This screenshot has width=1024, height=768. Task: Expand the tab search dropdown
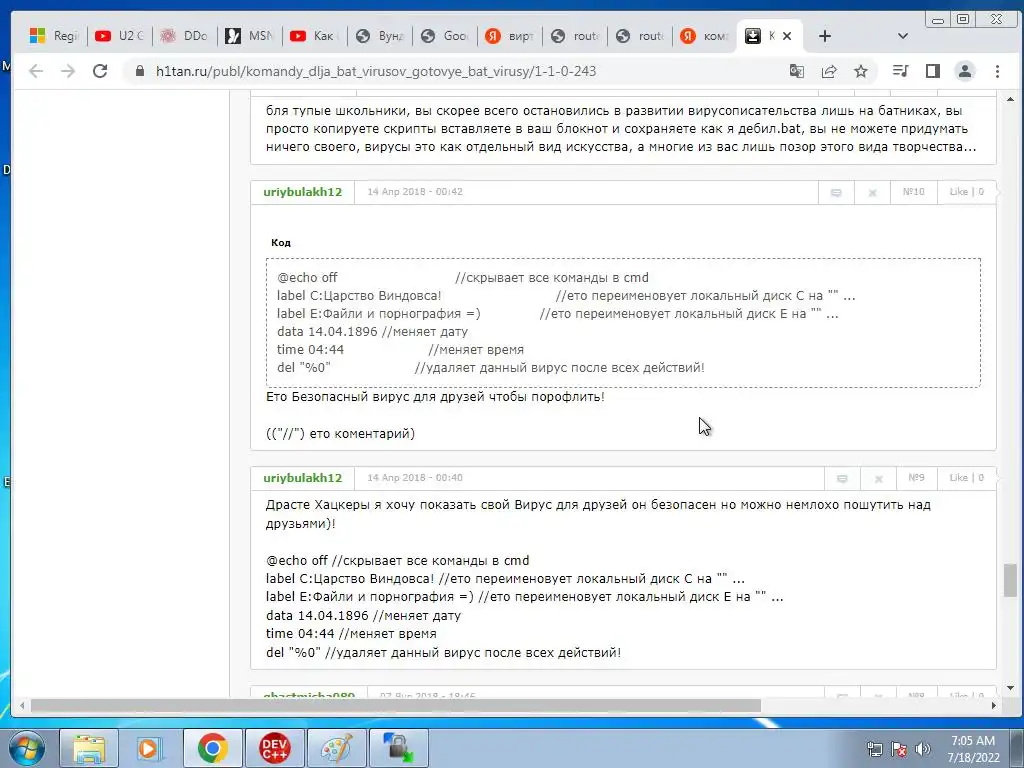[903, 36]
